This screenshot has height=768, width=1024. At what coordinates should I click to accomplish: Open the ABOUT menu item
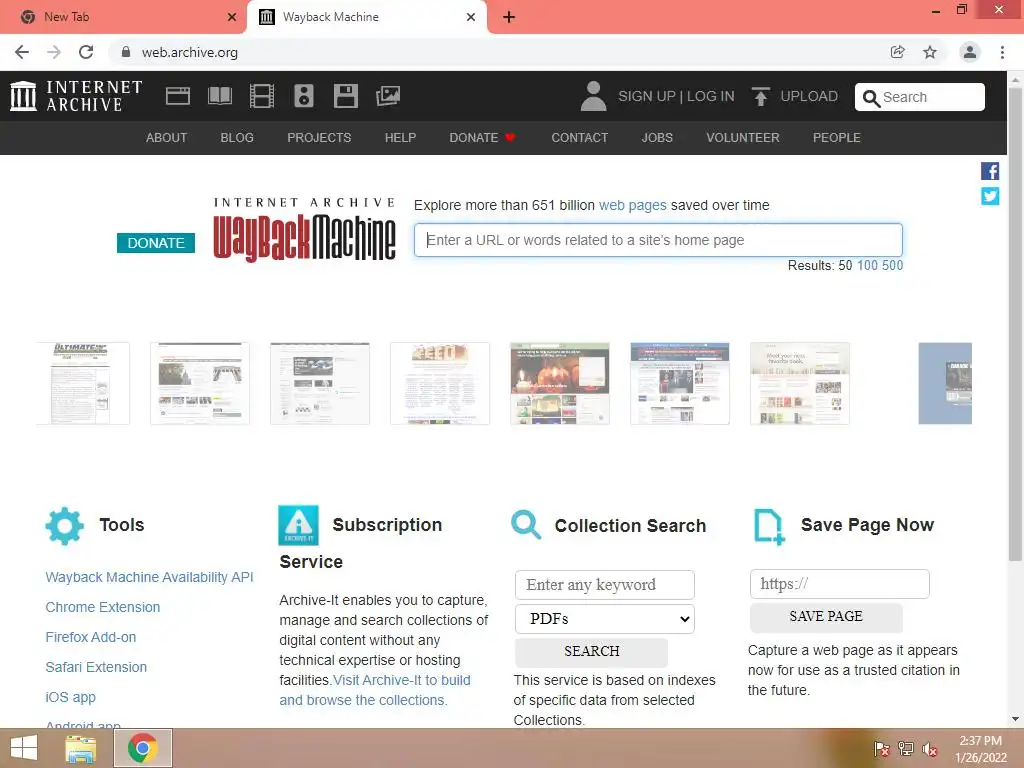167,138
